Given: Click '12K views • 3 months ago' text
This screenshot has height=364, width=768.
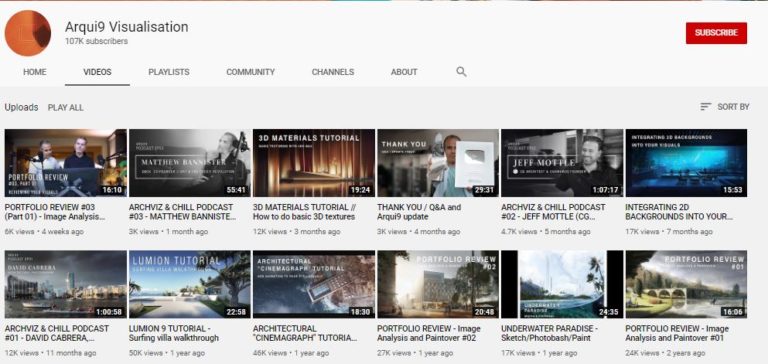Looking at the screenshot, I should pyautogui.click(x=296, y=231).
